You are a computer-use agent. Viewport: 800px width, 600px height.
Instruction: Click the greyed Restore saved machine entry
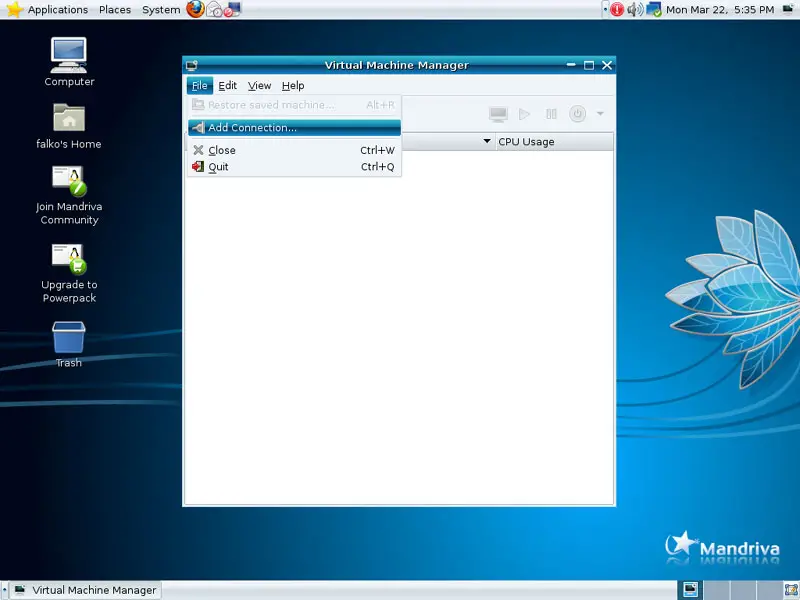coord(294,105)
